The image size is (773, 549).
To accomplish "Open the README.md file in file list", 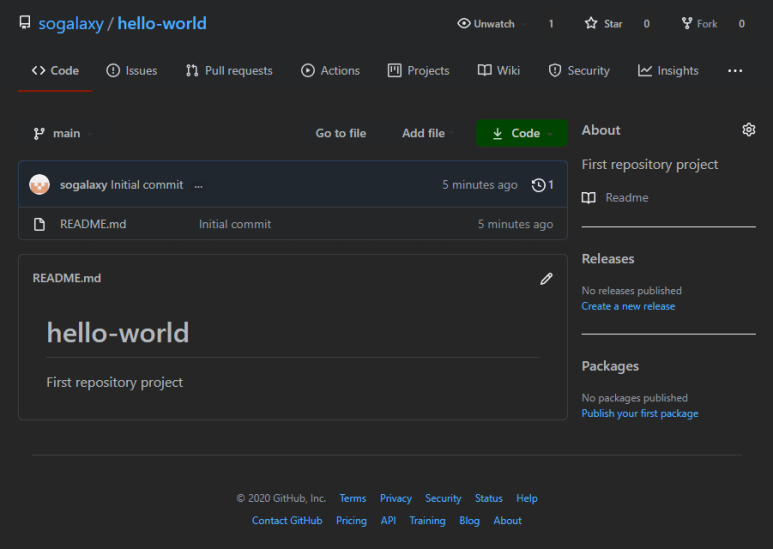I will [x=93, y=224].
